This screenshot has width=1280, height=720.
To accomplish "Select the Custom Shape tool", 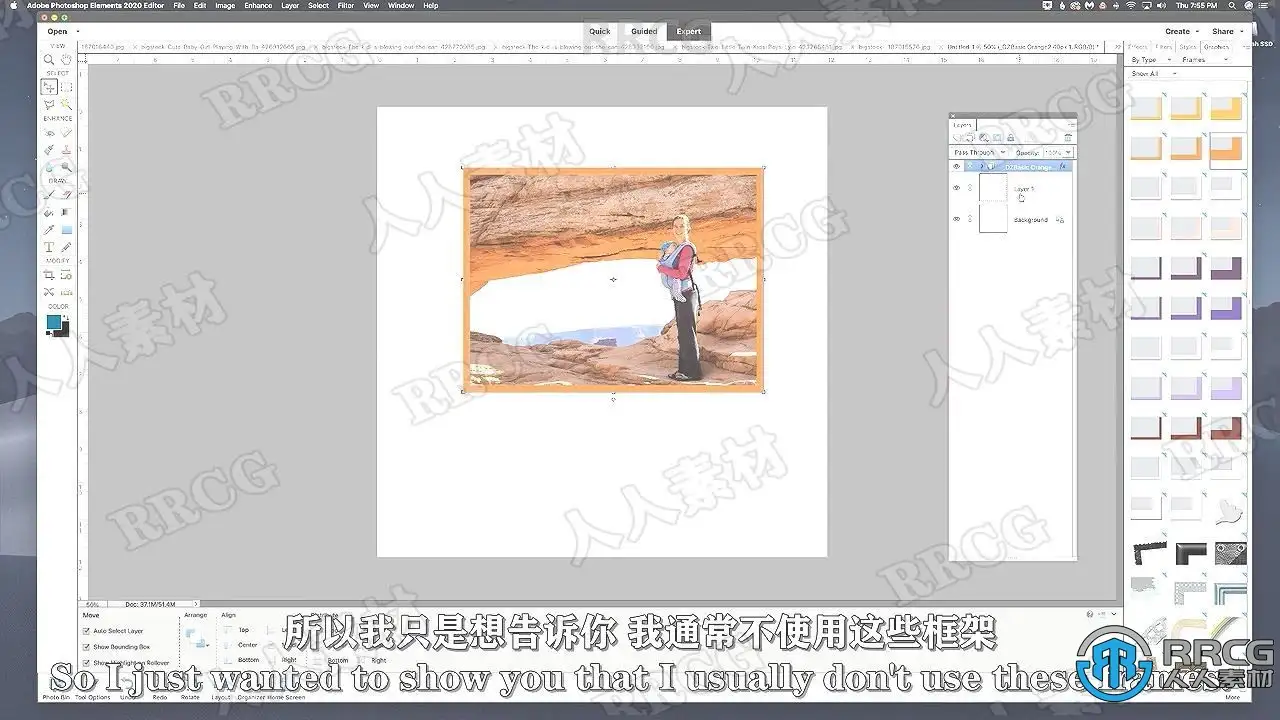I will click(x=66, y=229).
